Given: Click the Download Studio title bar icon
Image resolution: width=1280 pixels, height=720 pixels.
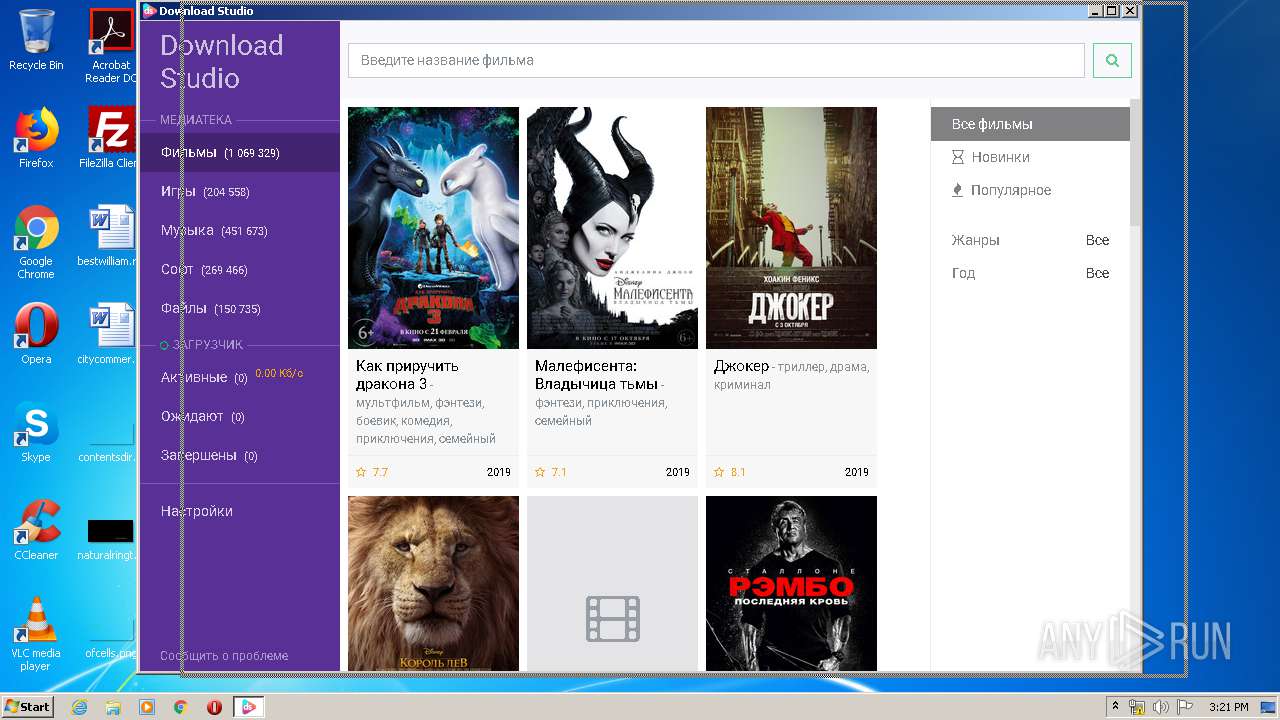Looking at the screenshot, I should pyautogui.click(x=149, y=11).
